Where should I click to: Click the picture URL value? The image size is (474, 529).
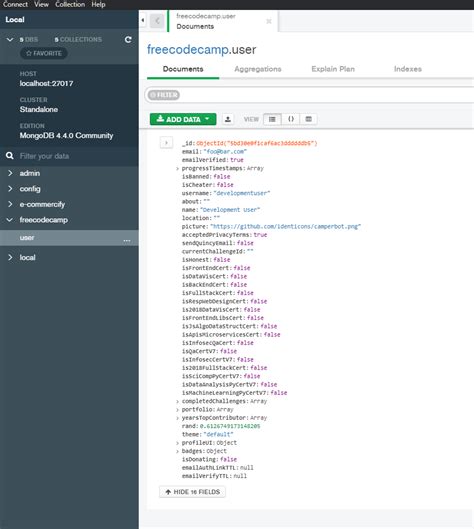click(285, 226)
